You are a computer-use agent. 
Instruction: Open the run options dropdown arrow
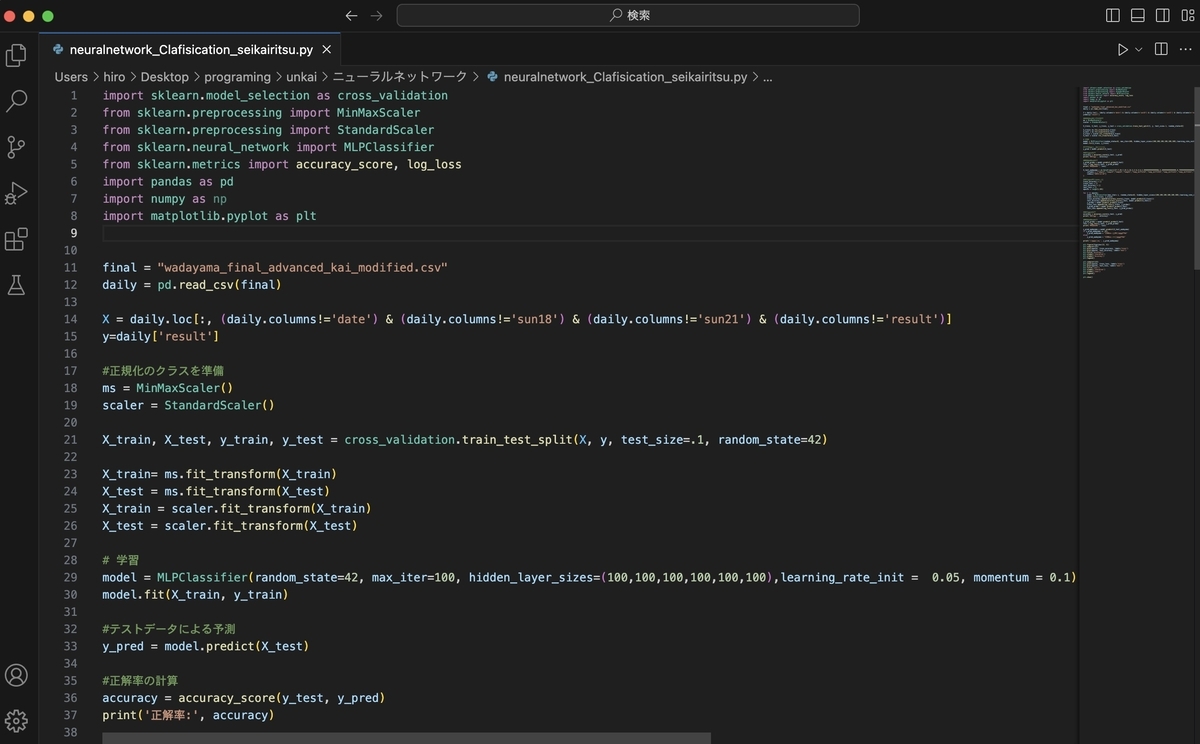[1139, 49]
